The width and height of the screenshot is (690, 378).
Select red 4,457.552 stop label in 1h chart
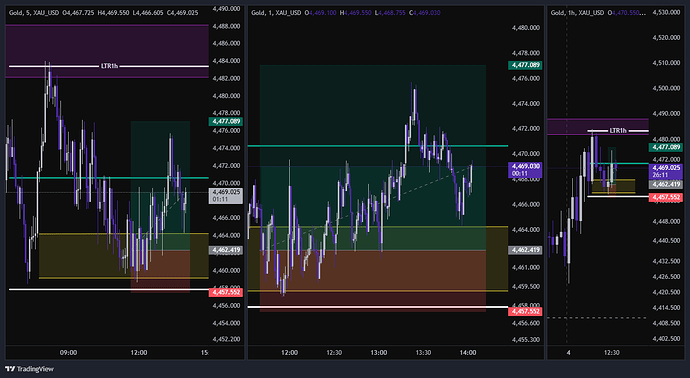[x=666, y=198]
